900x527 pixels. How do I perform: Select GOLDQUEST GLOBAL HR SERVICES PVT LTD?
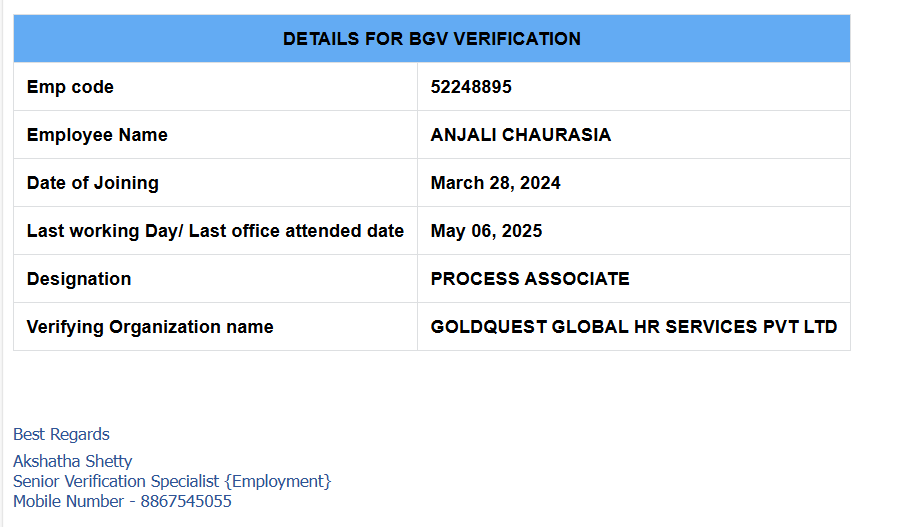click(633, 327)
